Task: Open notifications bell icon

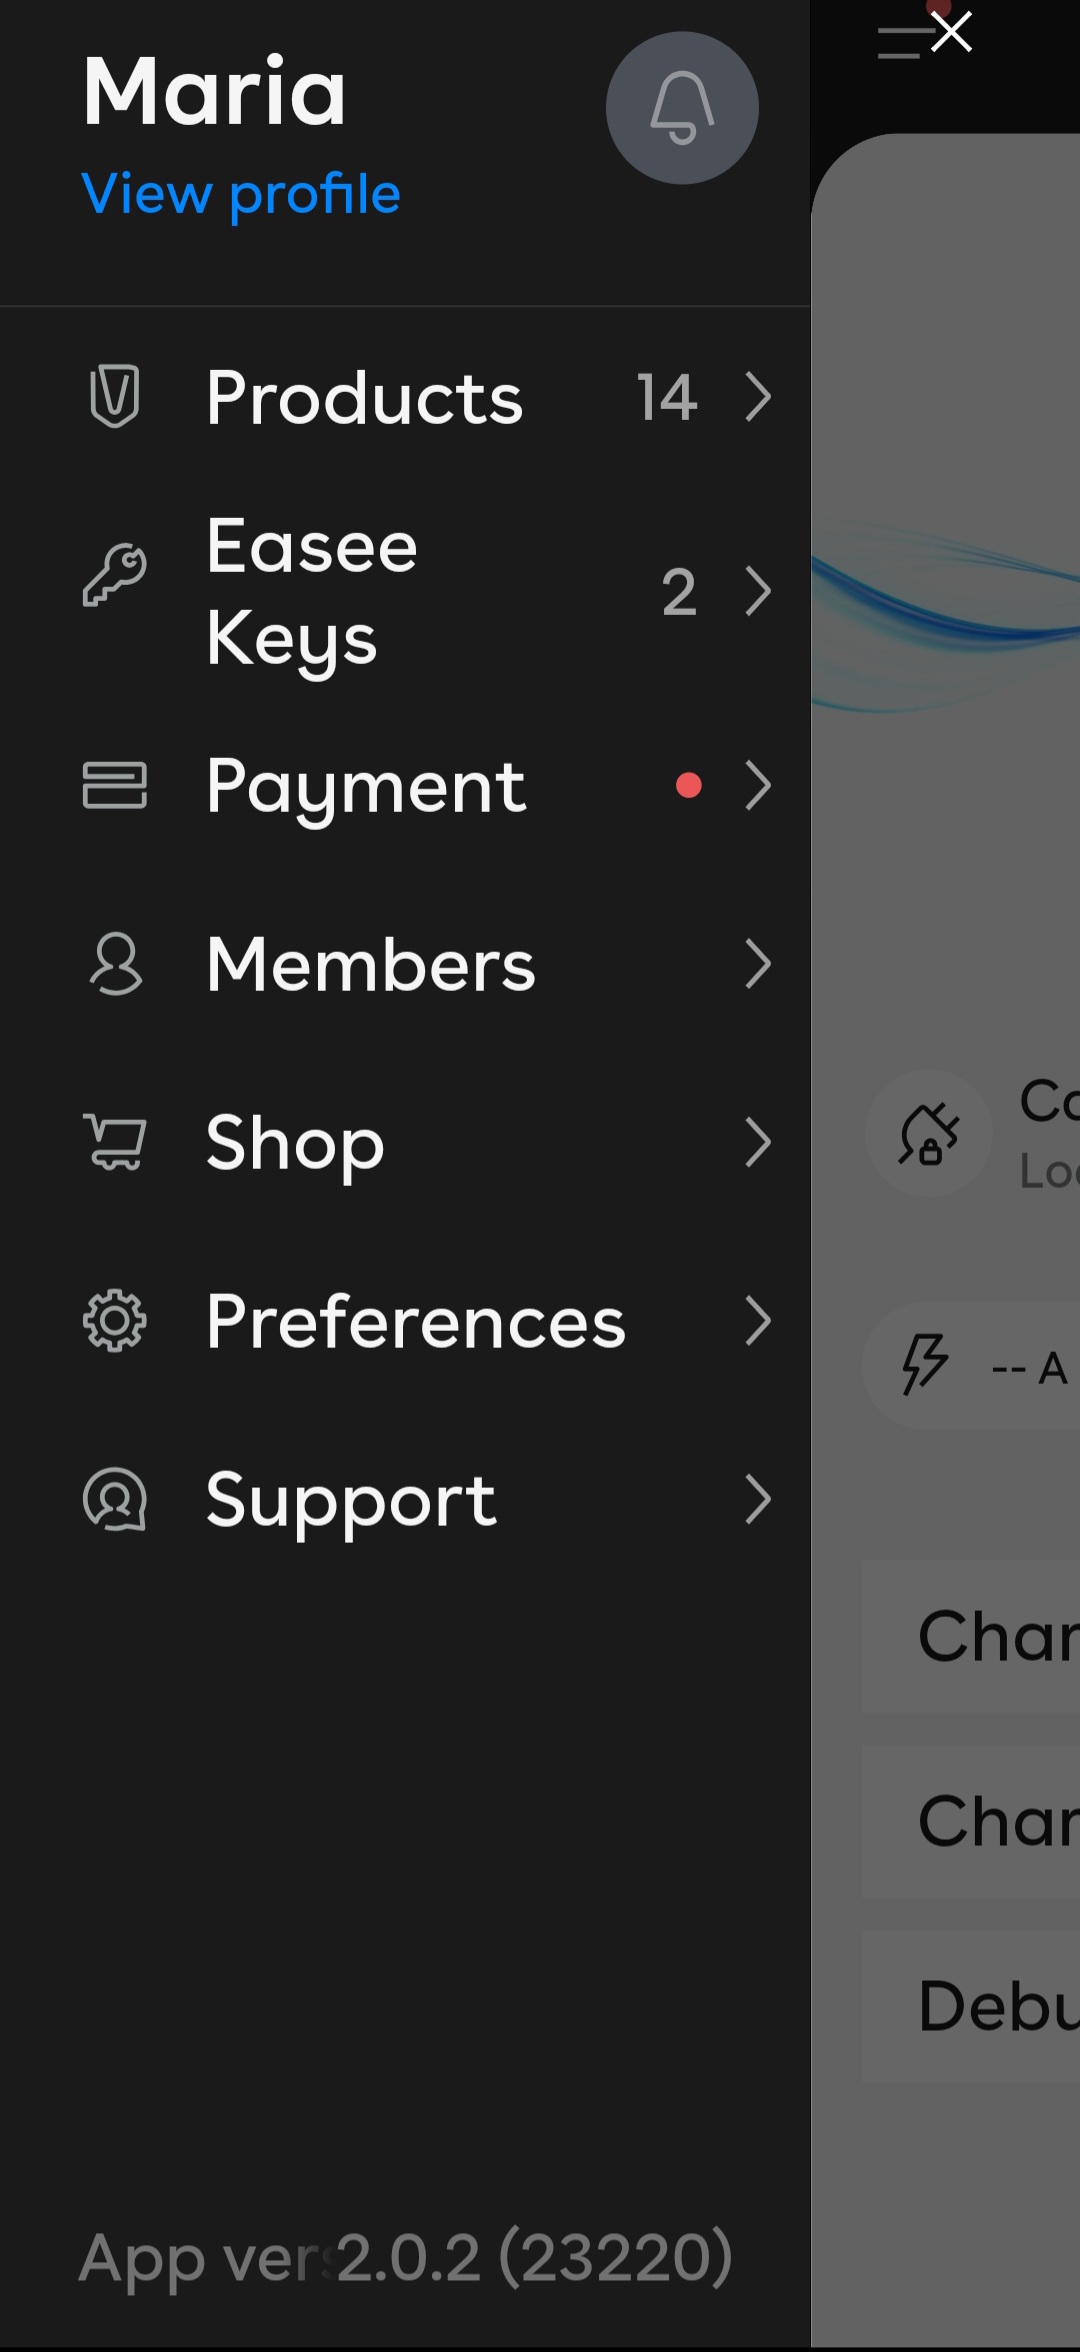Action: click(682, 108)
